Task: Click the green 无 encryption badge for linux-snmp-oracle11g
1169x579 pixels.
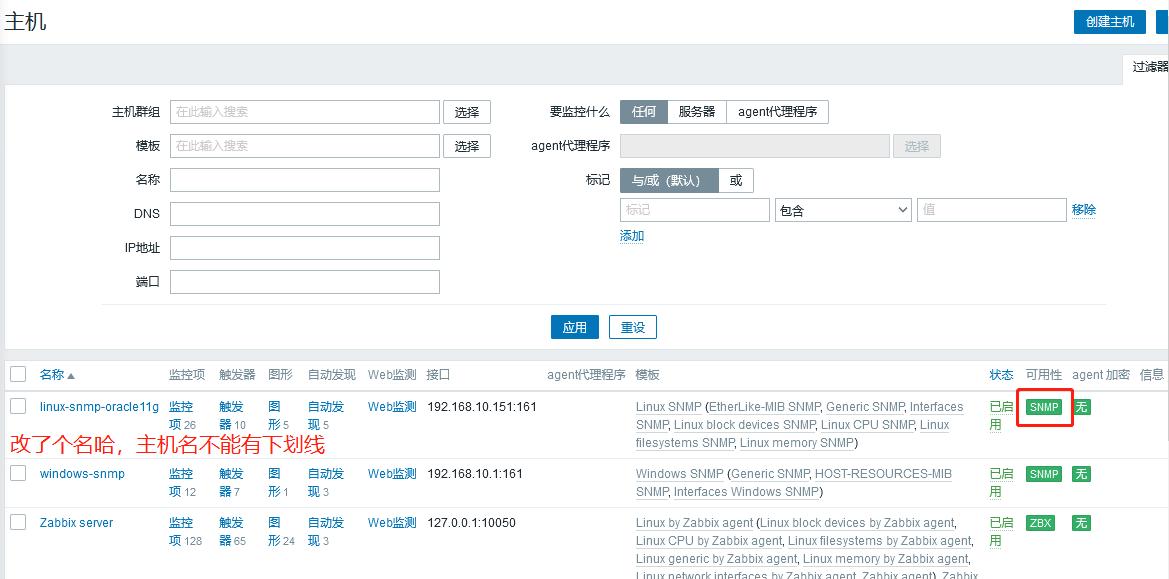Action: pos(1080,407)
